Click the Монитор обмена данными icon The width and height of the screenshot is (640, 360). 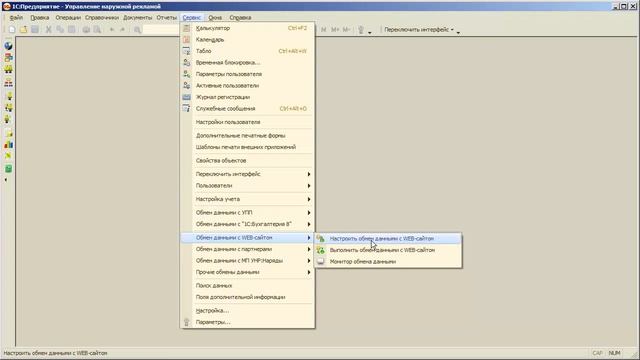point(321,262)
